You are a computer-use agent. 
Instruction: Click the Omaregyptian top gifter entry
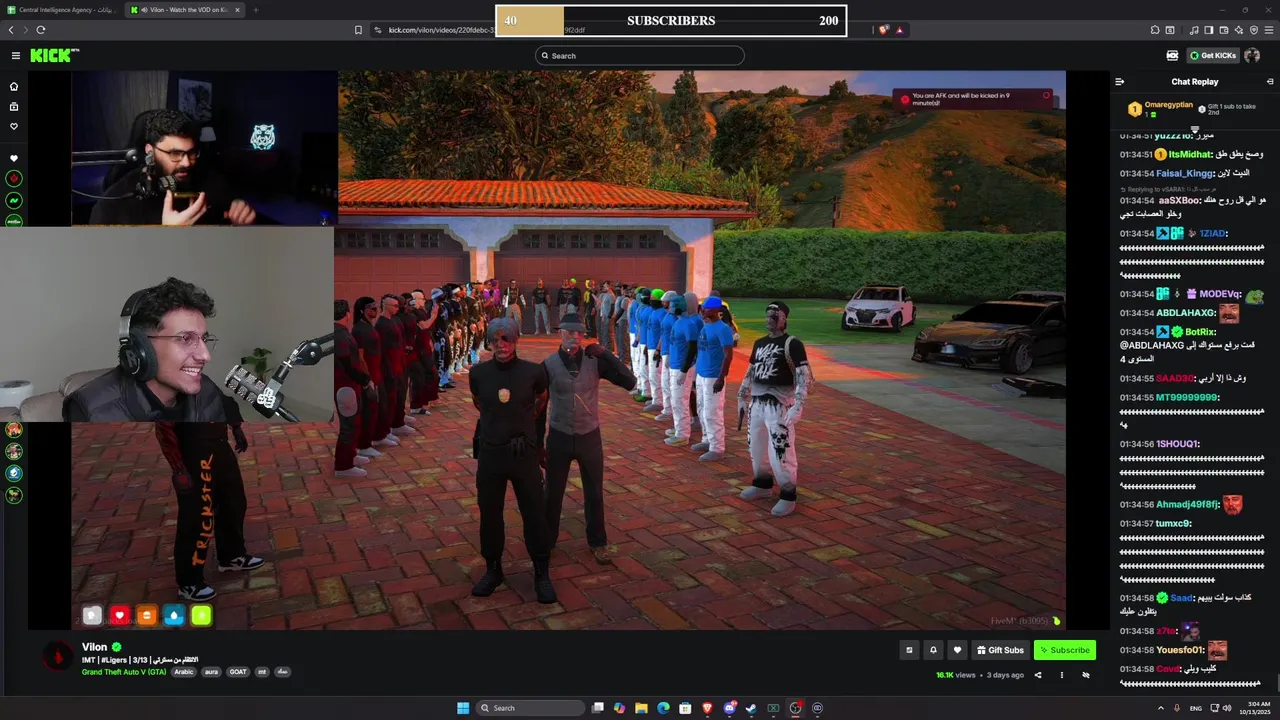[x=1160, y=108]
